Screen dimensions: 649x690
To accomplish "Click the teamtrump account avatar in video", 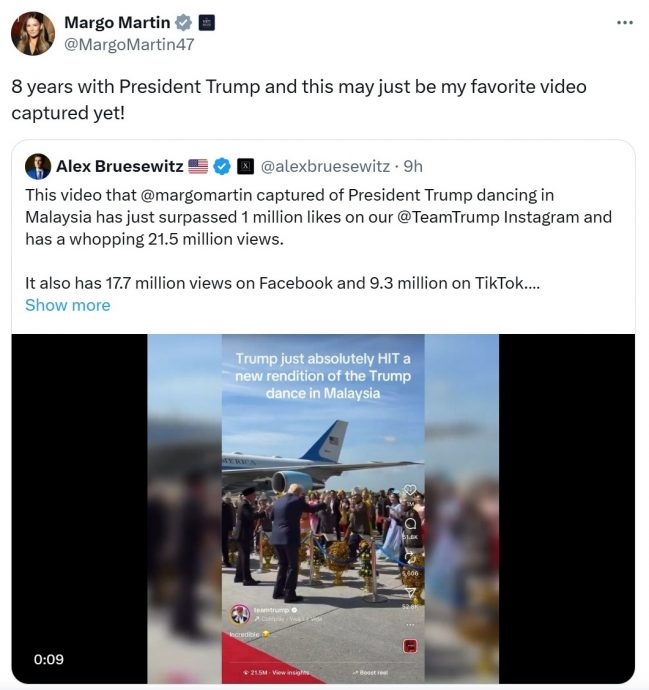I will click(x=240, y=614).
